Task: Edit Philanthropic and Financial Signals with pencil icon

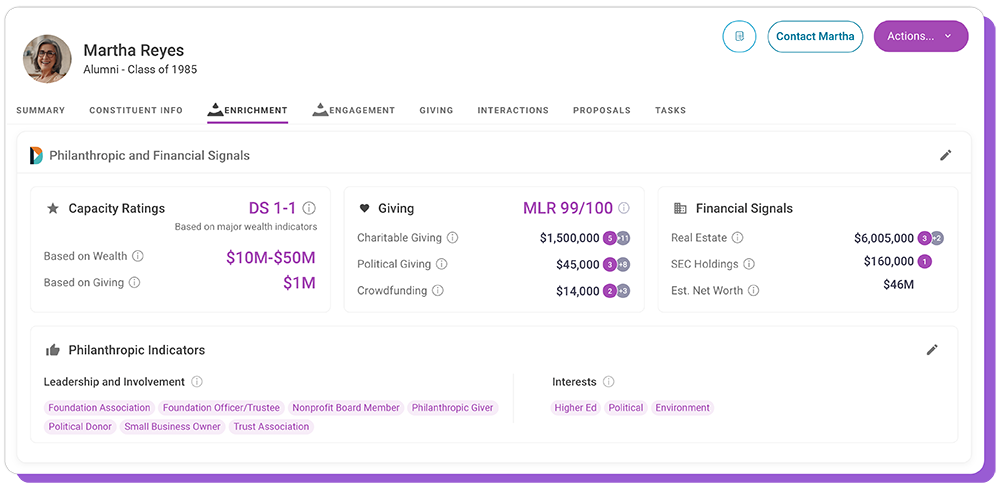Action: [x=945, y=155]
